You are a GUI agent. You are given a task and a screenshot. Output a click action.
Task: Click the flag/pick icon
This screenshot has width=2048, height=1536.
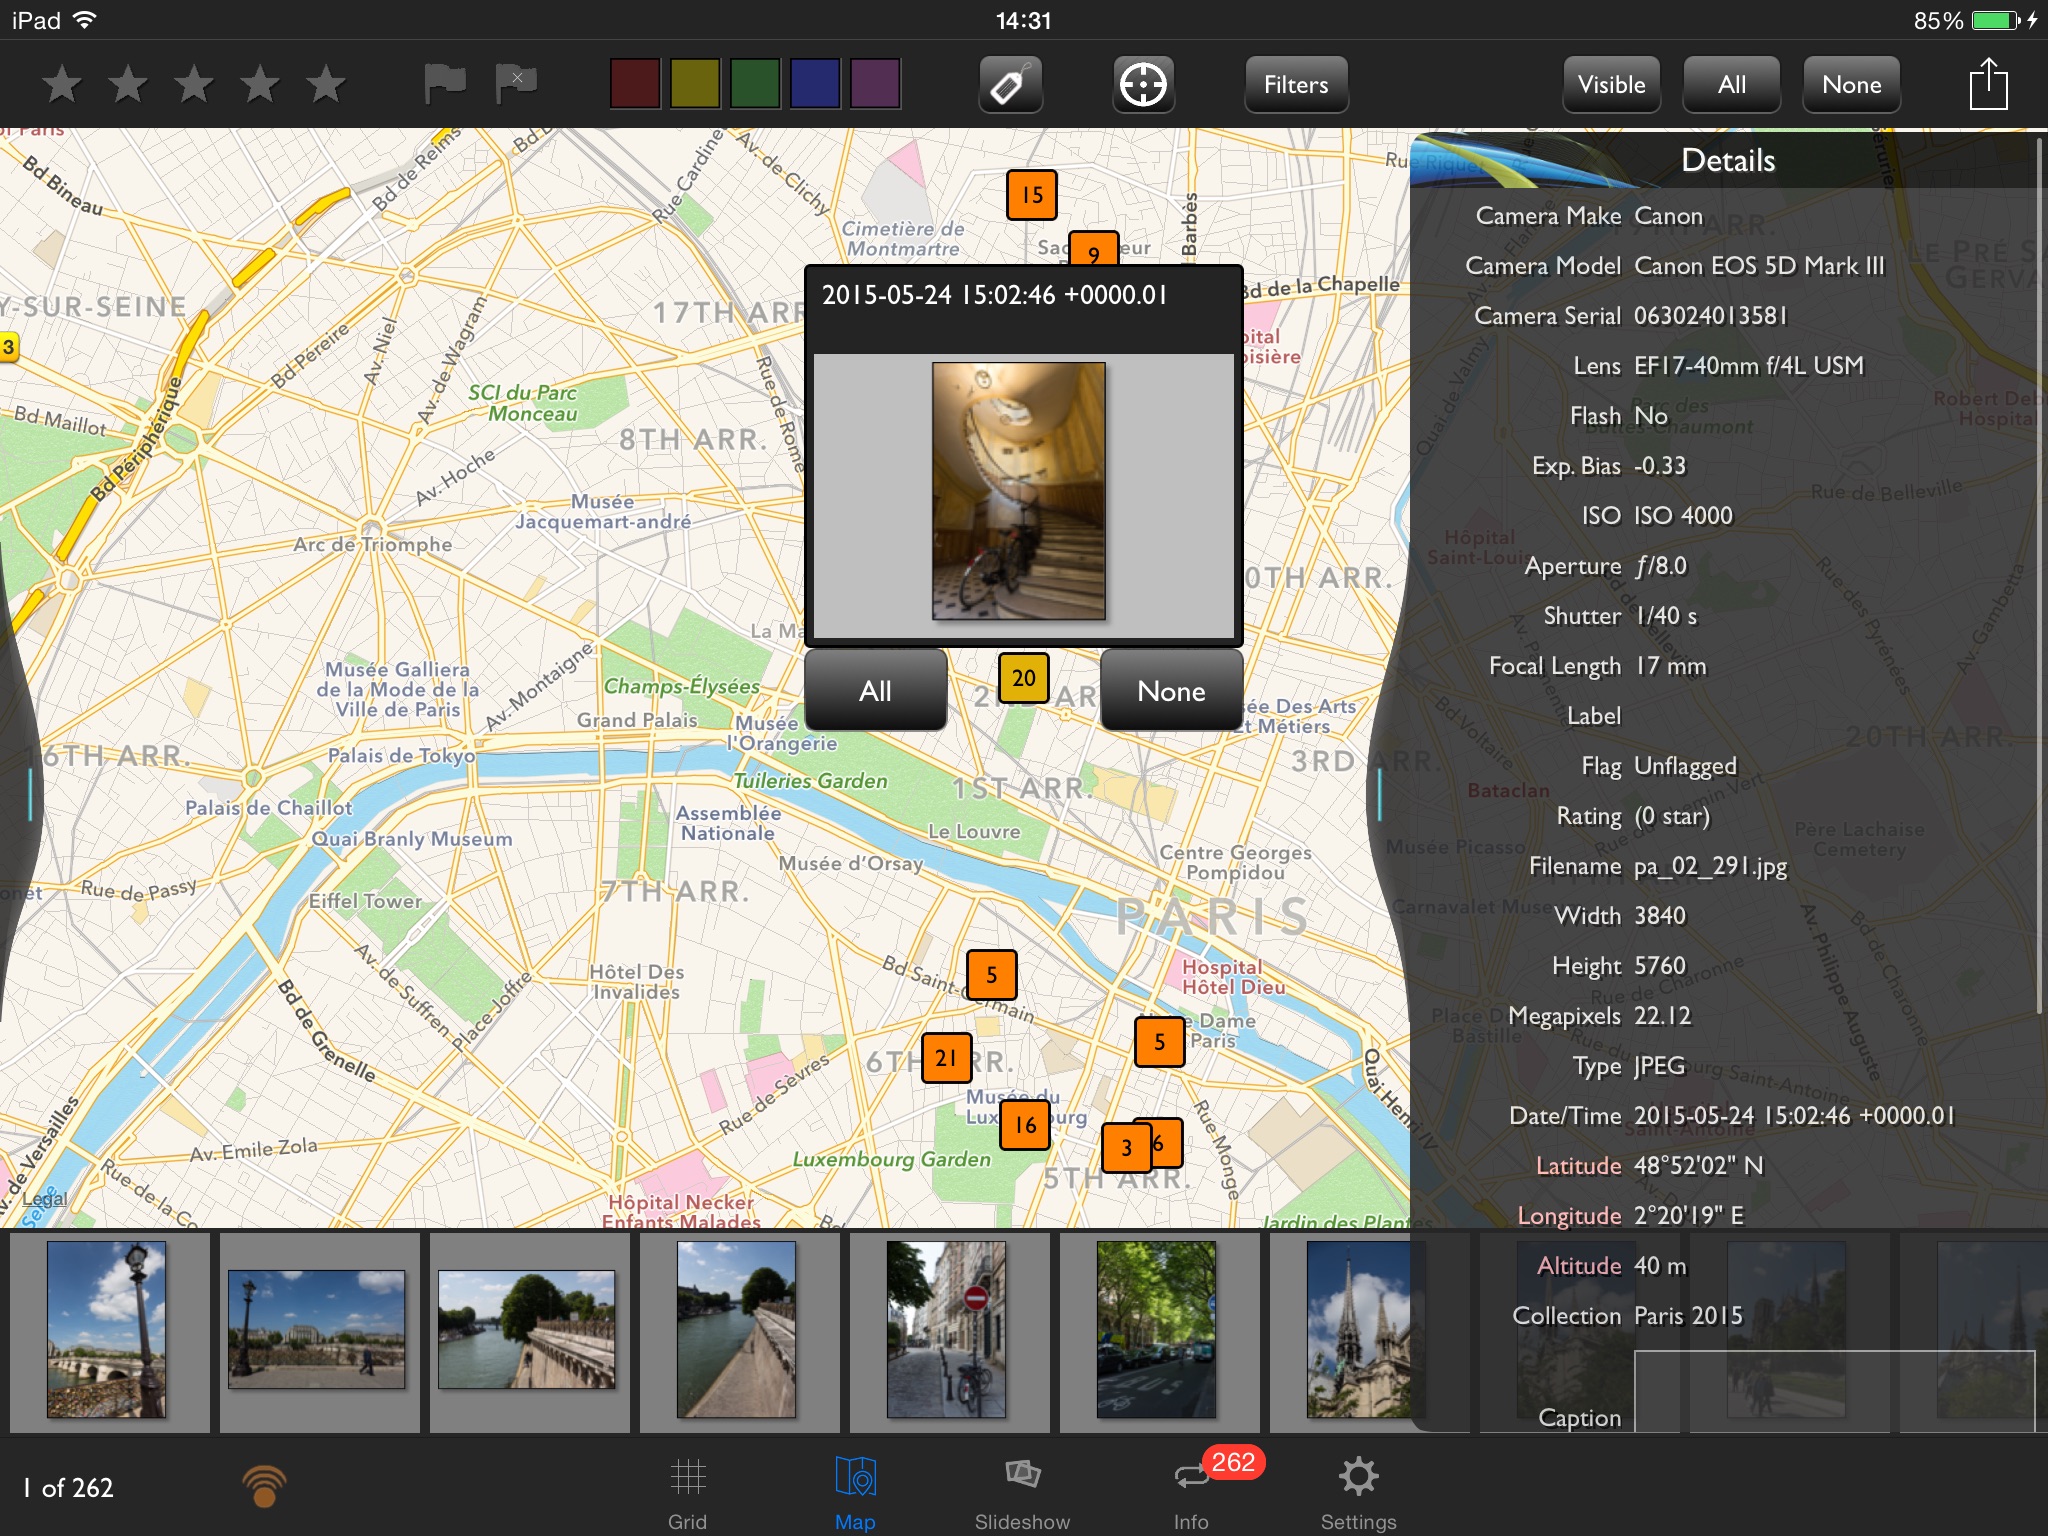pyautogui.click(x=443, y=84)
